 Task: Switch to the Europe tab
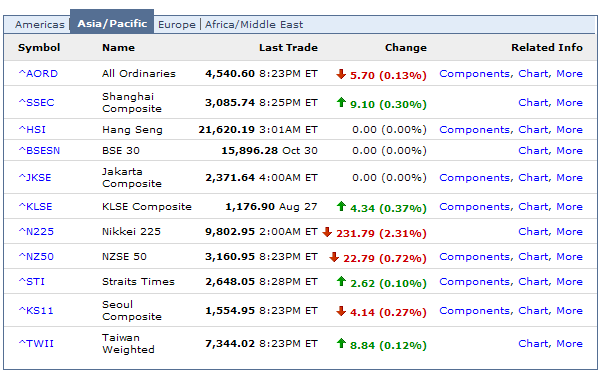click(177, 24)
